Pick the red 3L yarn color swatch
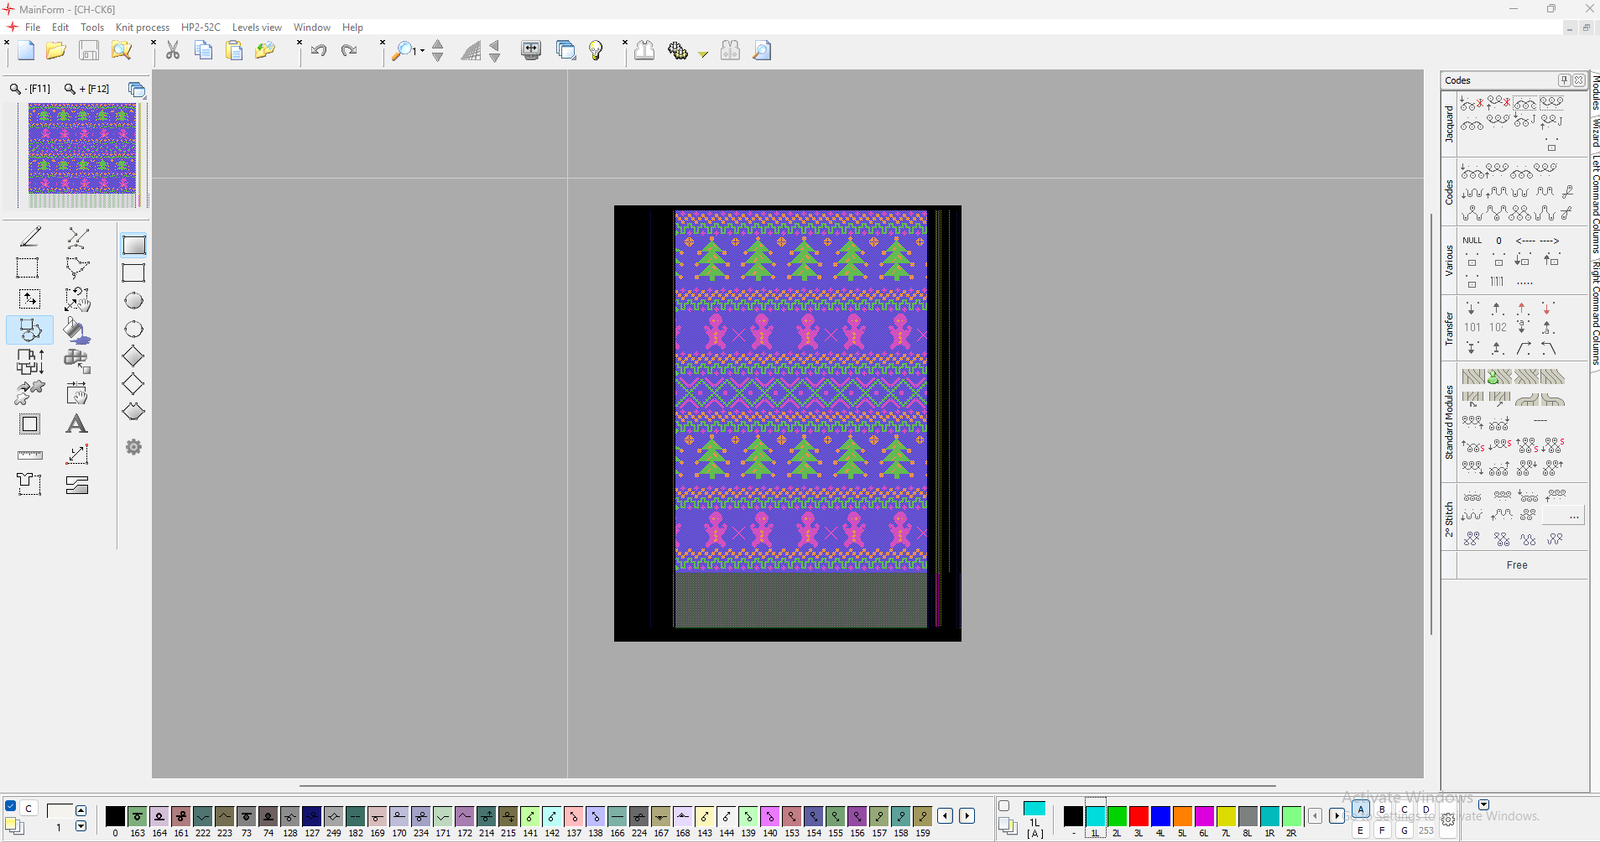Screen dimensions: 1600x842 1138,816
